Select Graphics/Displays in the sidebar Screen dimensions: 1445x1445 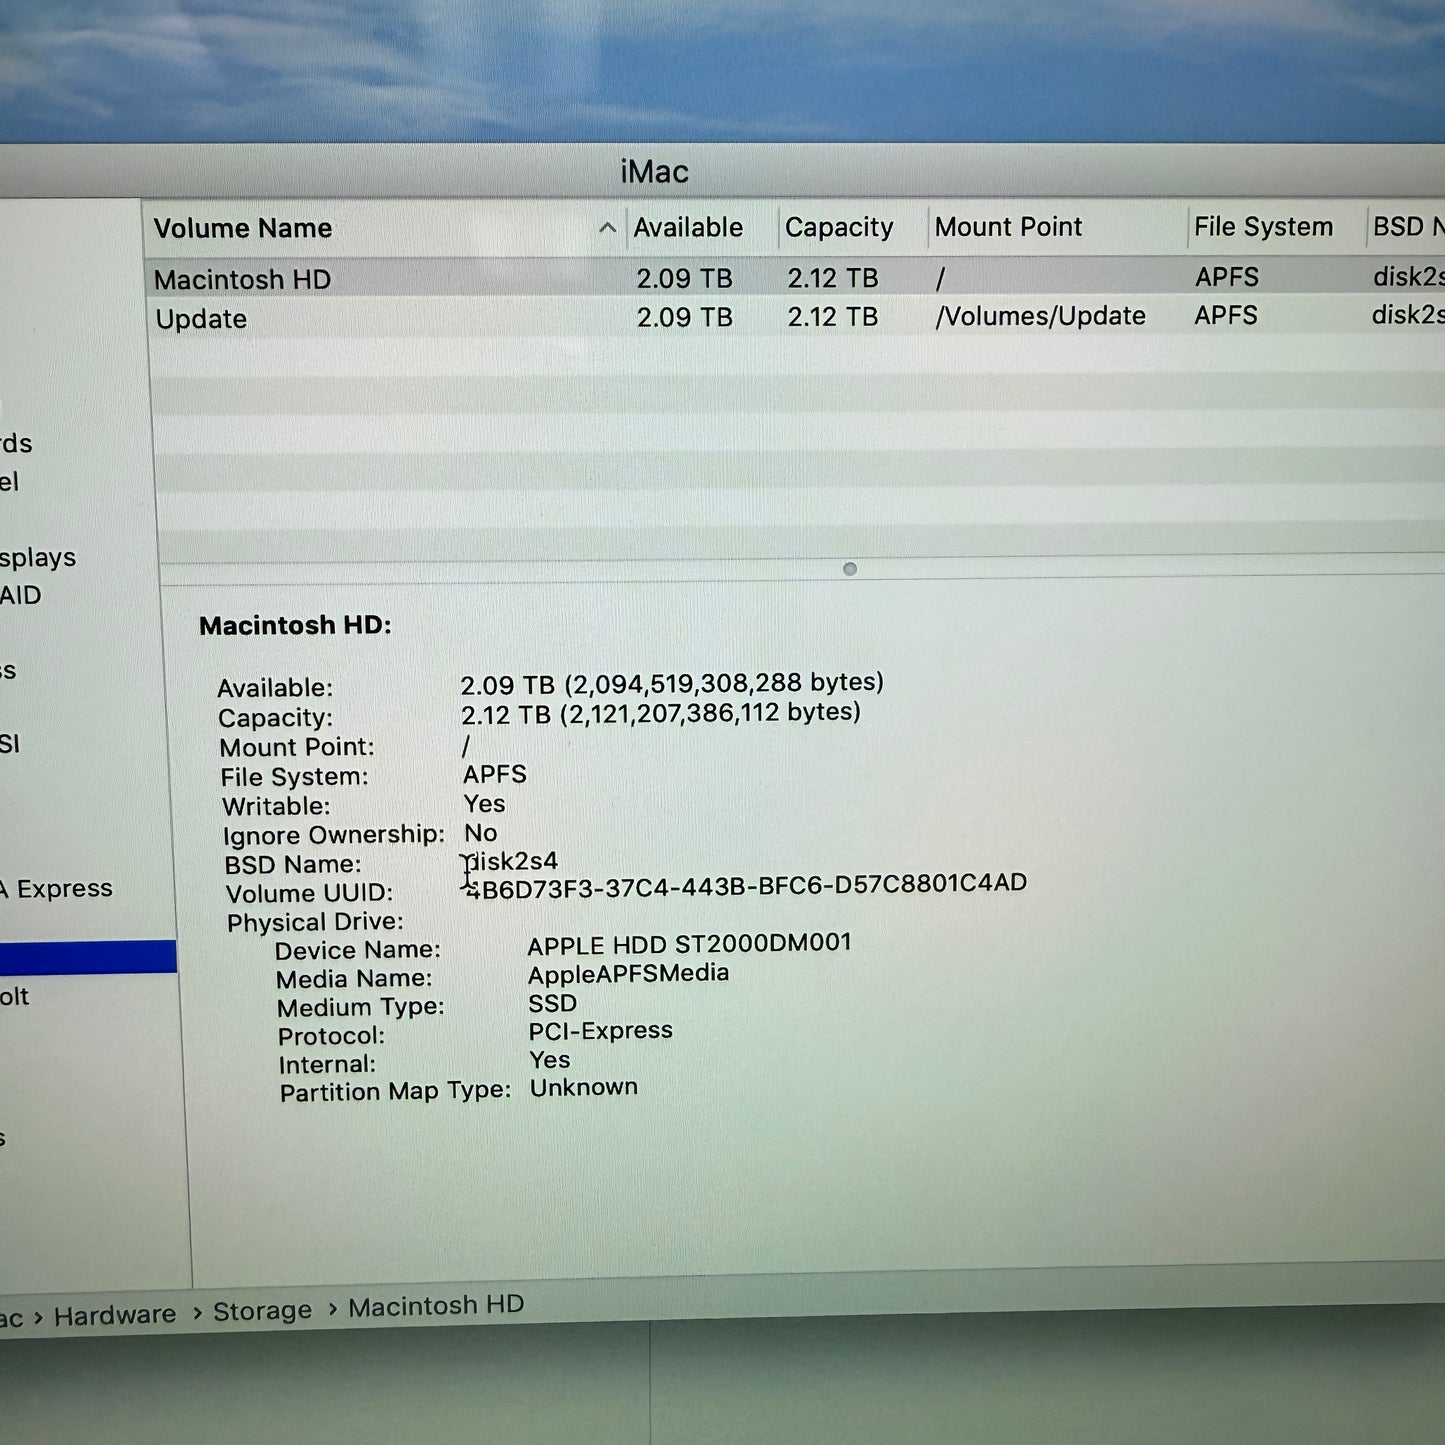[37, 557]
